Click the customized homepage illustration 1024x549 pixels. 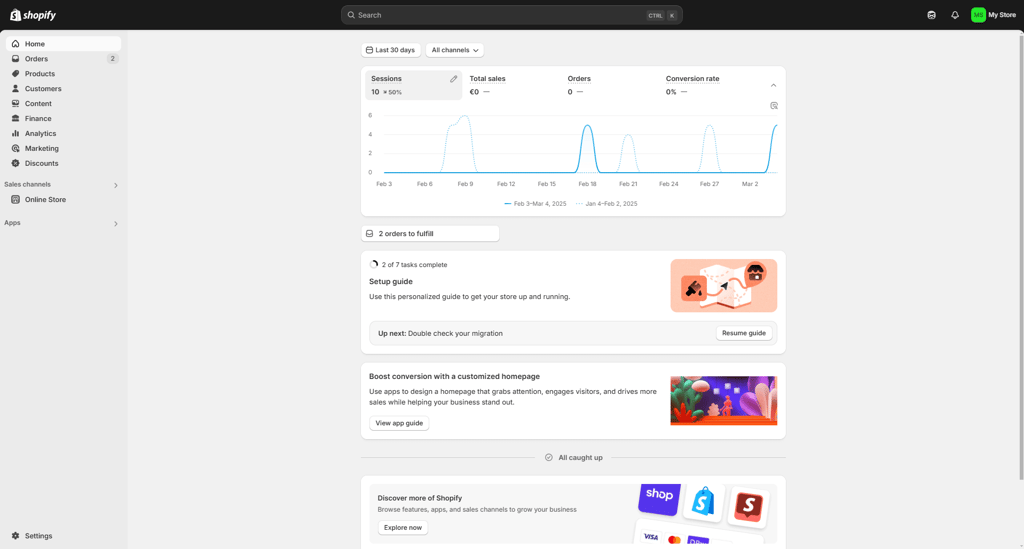pyautogui.click(x=724, y=401)
